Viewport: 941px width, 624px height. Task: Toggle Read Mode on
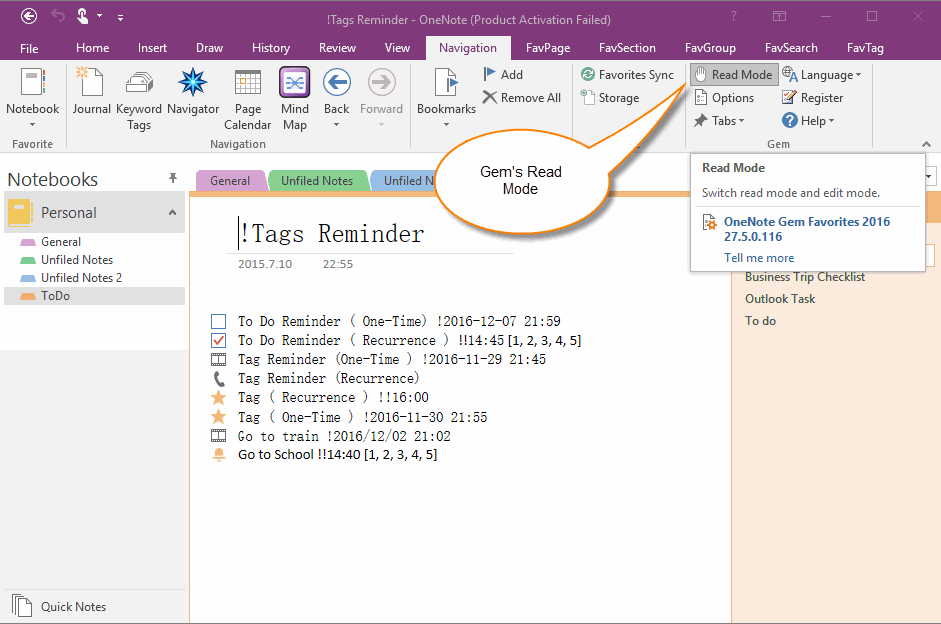tap(734, 74)
